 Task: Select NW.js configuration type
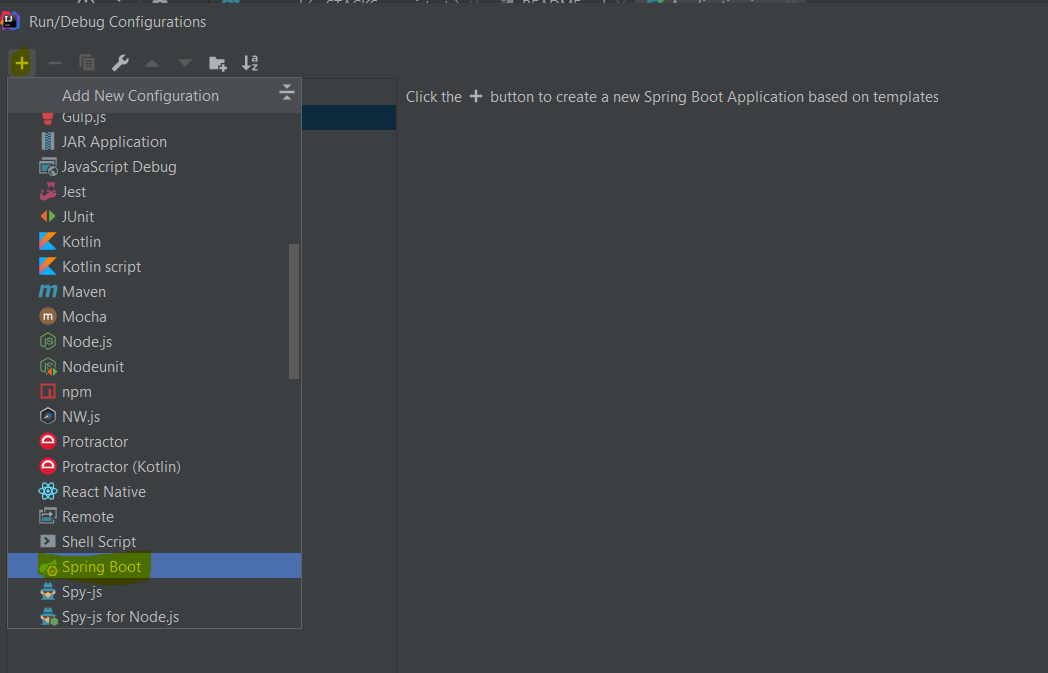click(154, 416)
